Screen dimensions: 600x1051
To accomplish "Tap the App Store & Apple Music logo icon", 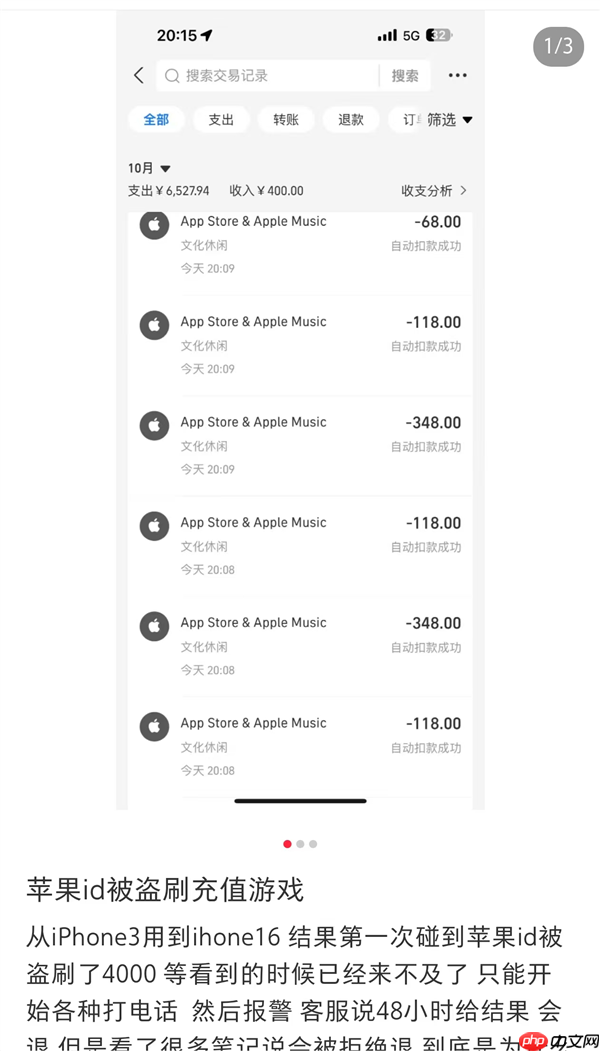I will pyautogui.click(x=153, y=225).
